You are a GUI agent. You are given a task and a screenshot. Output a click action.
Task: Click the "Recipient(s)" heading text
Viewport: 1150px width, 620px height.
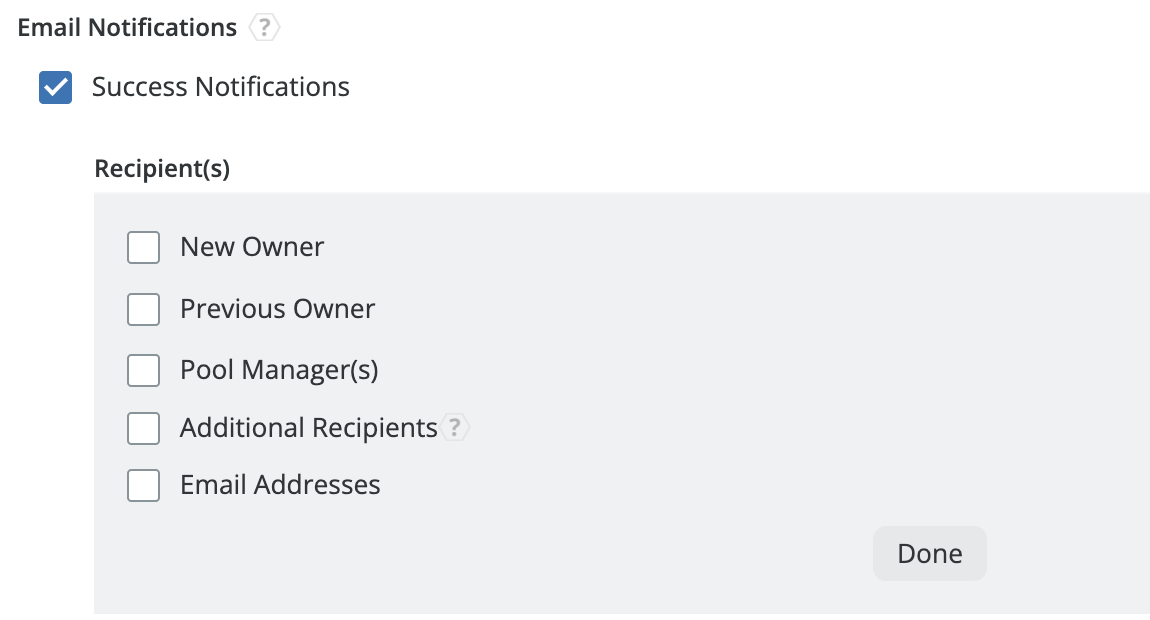click(162, 169)
